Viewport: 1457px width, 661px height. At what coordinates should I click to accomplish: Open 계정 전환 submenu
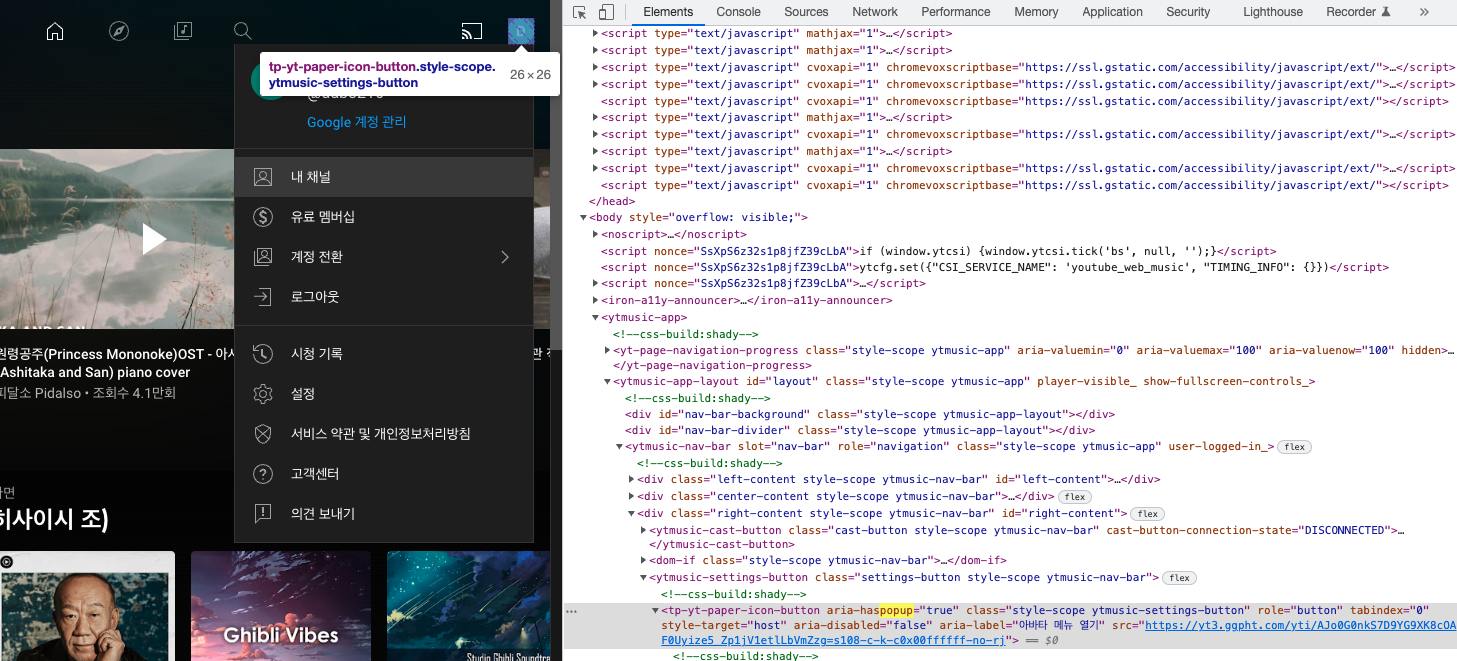(x=384, y=257)
